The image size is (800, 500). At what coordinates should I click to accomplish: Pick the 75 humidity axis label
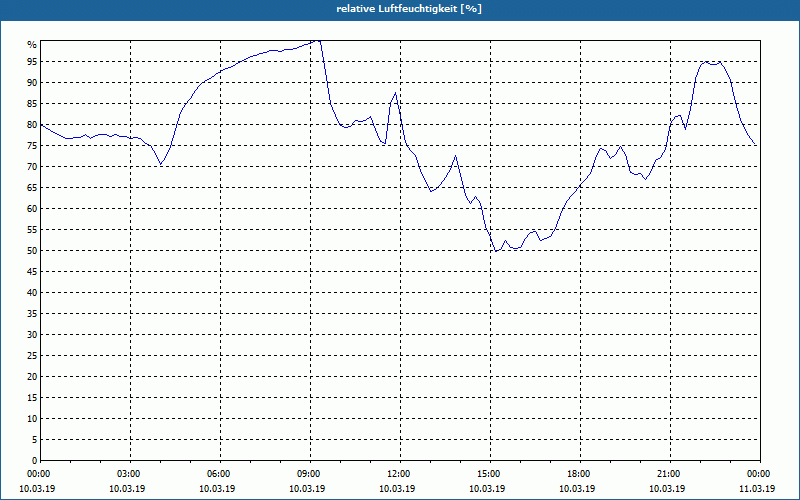point(32,145)
